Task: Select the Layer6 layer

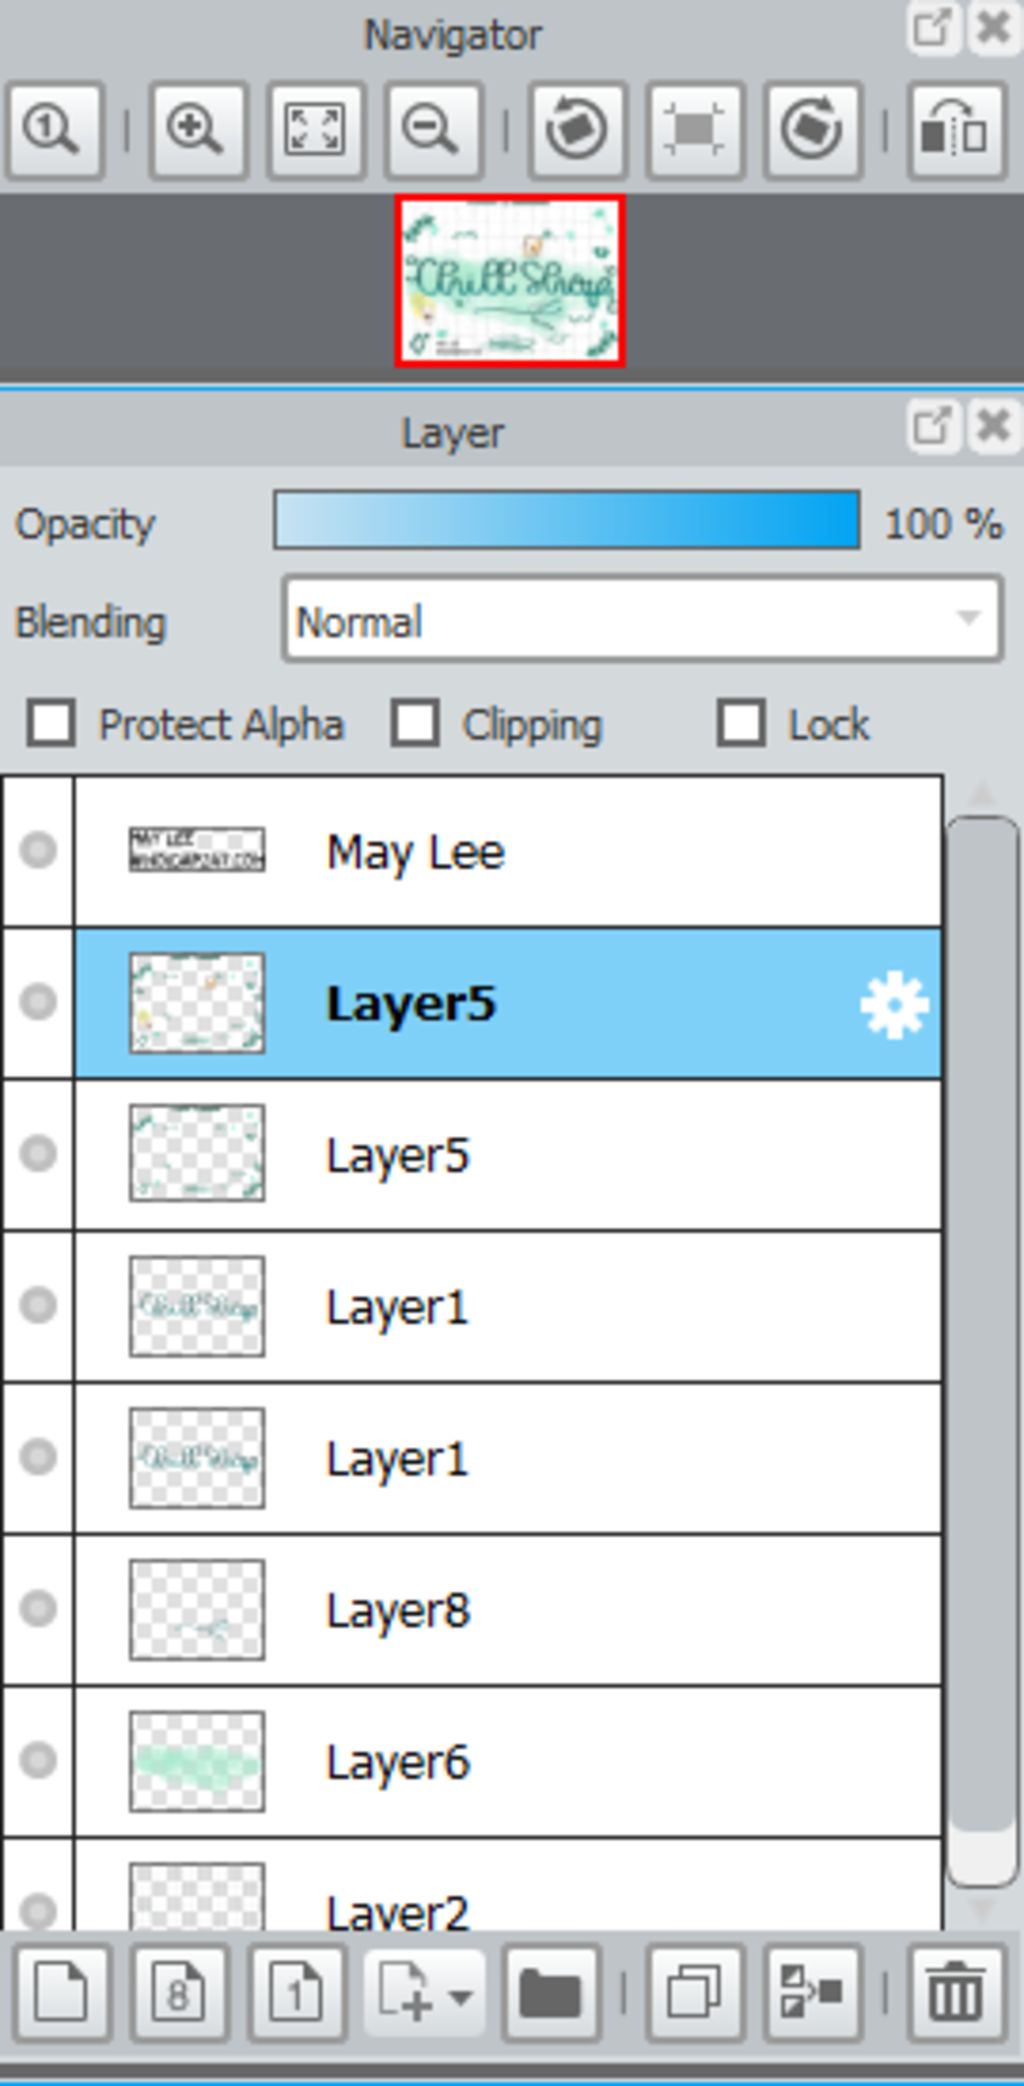Action: tap(500, 1761)
